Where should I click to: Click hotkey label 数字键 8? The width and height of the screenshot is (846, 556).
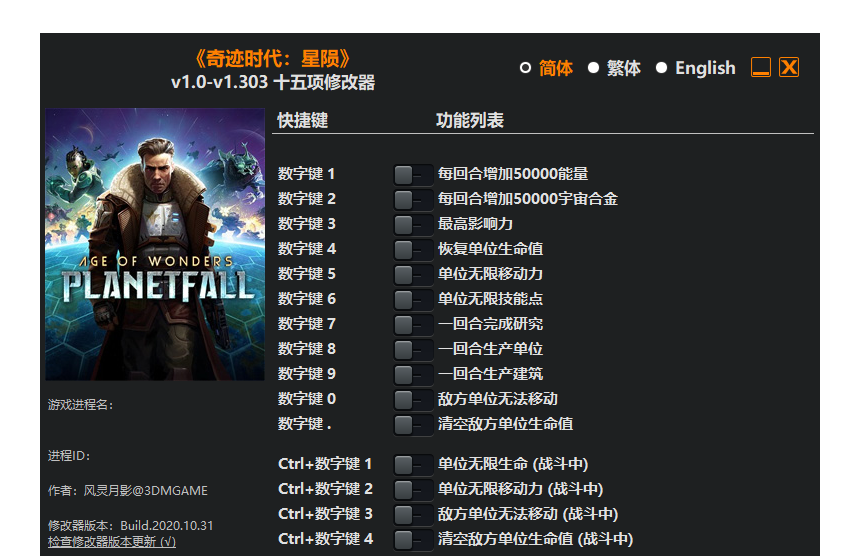point(306,349)
